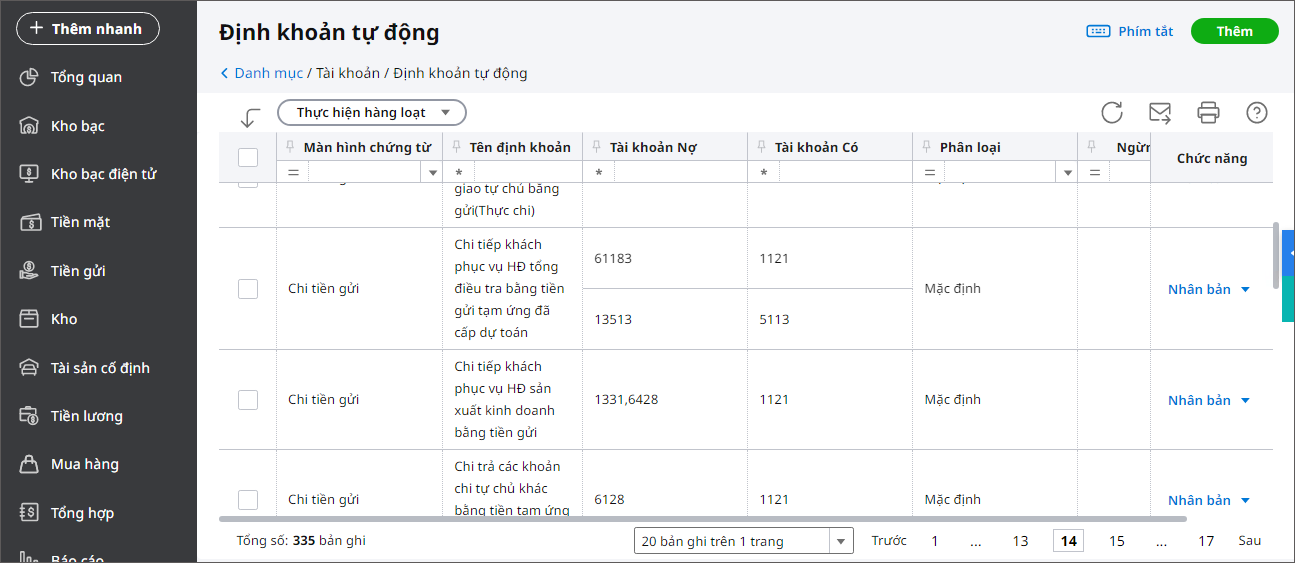
Task: Go to page 15
Action: (1117, 541)
